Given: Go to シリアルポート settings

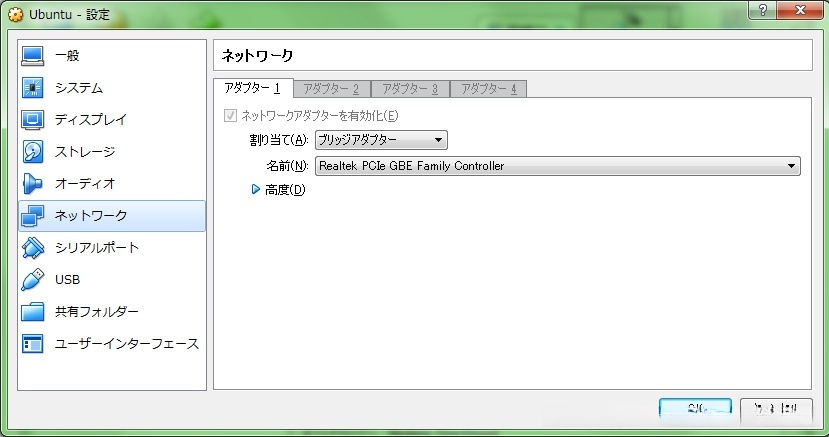Looking at the screenshot, I should [112, 248].
